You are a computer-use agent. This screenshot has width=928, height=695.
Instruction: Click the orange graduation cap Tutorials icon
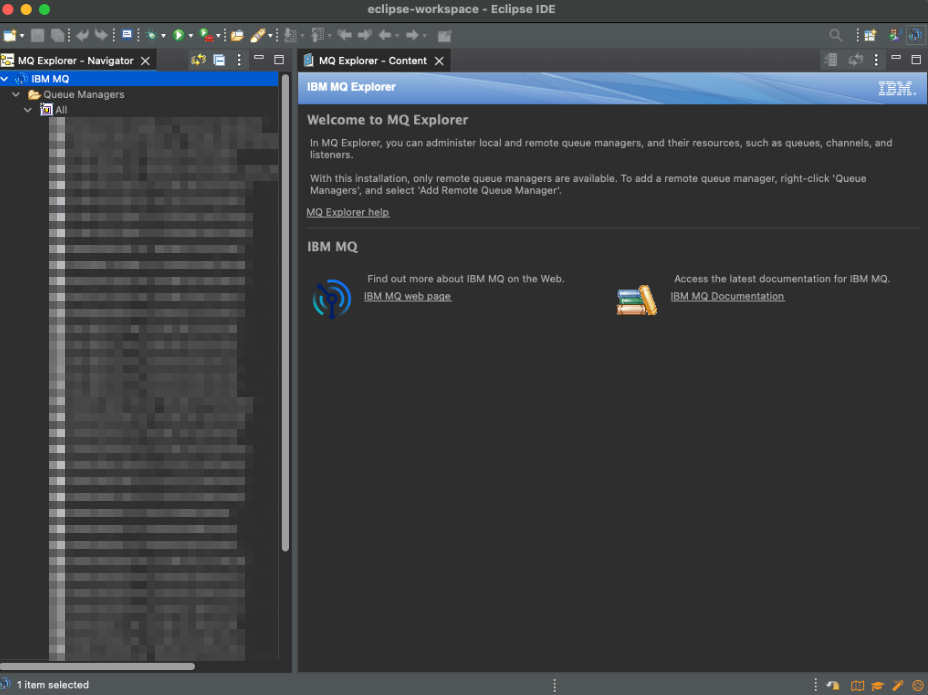877,686
